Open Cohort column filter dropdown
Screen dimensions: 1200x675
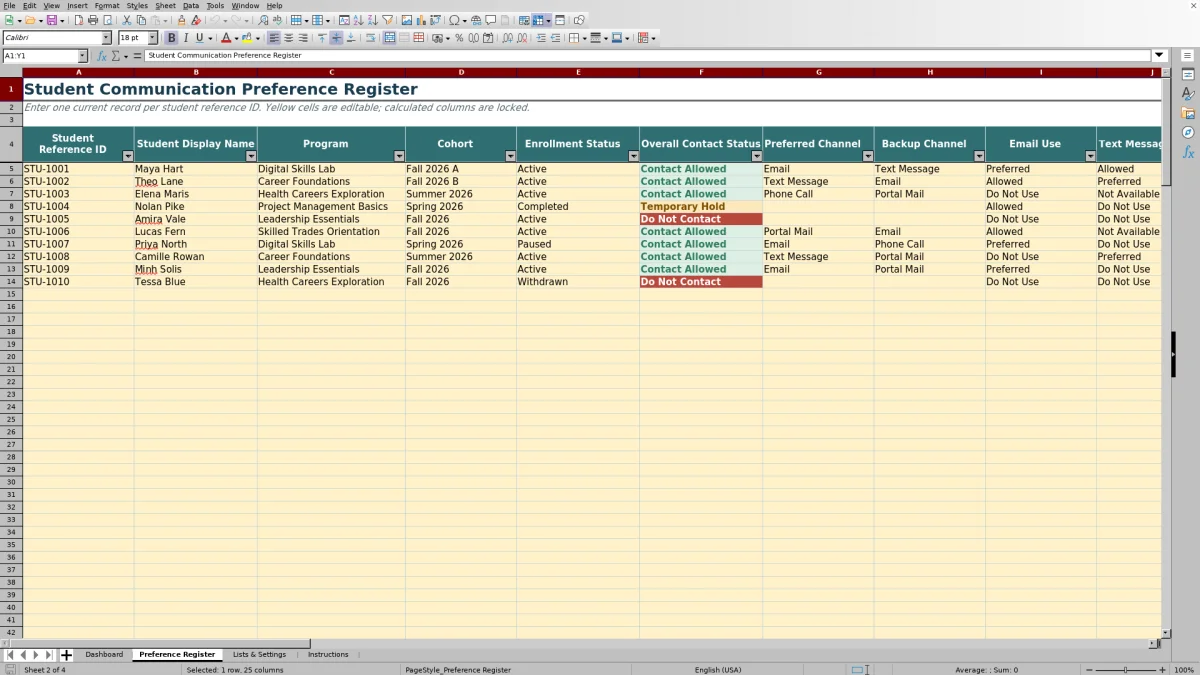click(510, 156)
